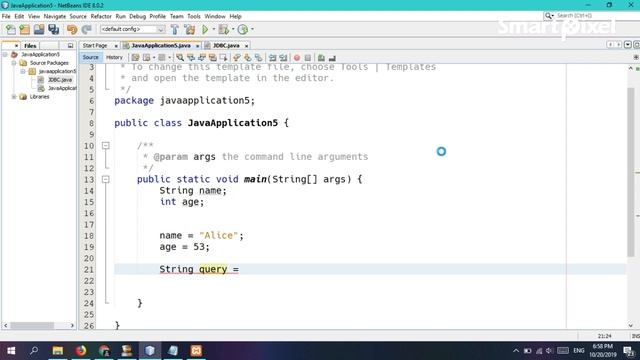
Task: Jump to last edit in editor toolbar
Action: [135, 58]
